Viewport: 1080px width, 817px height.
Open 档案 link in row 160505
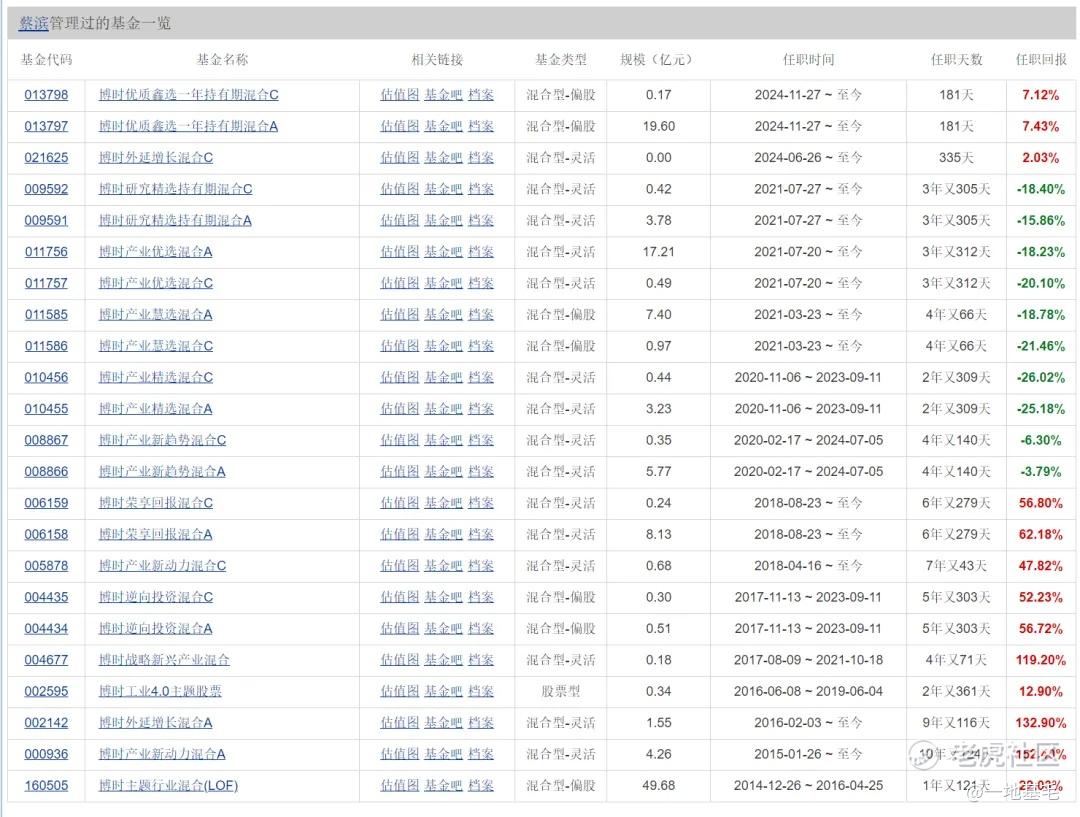point(481,785)
